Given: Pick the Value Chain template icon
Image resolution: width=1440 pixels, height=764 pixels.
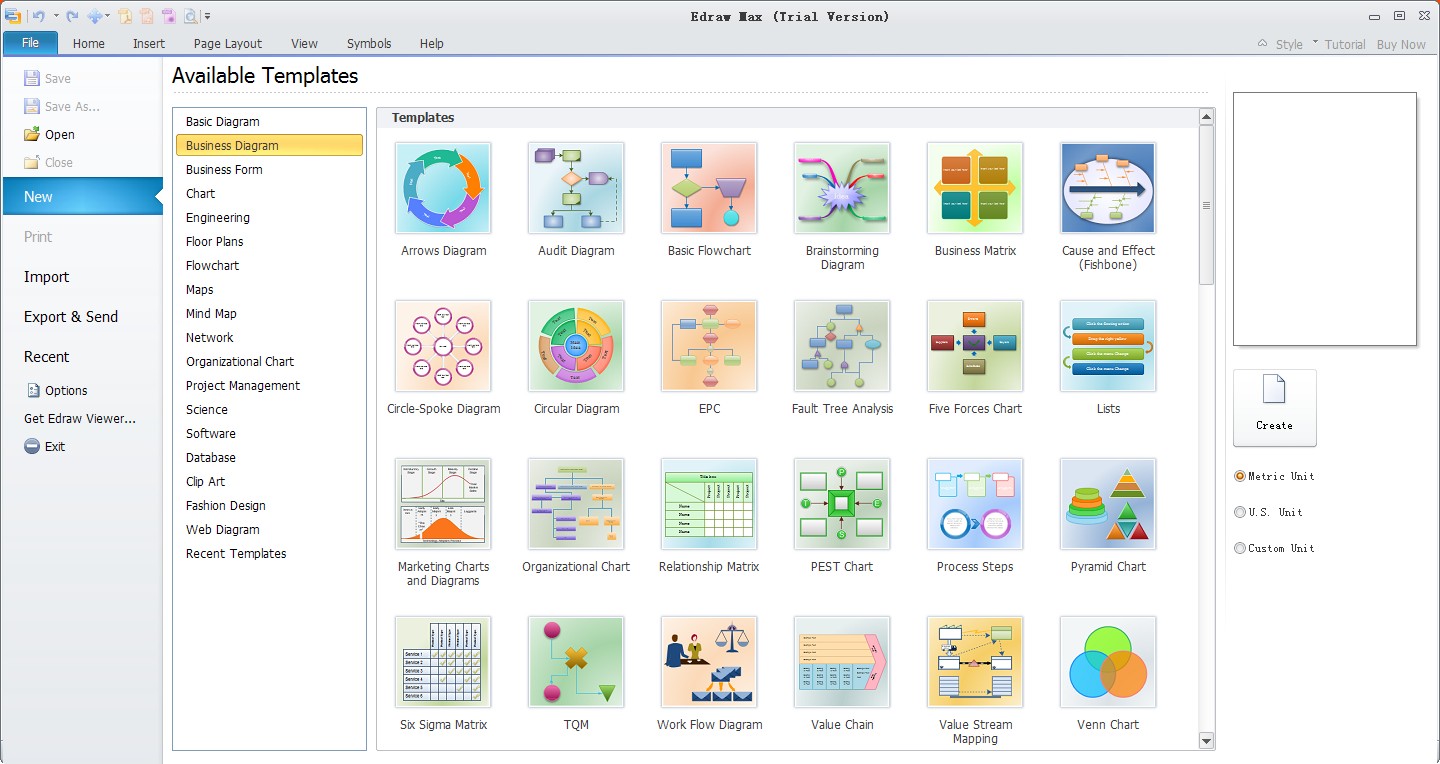Looking at the screenshot, I should pos(842,662).
